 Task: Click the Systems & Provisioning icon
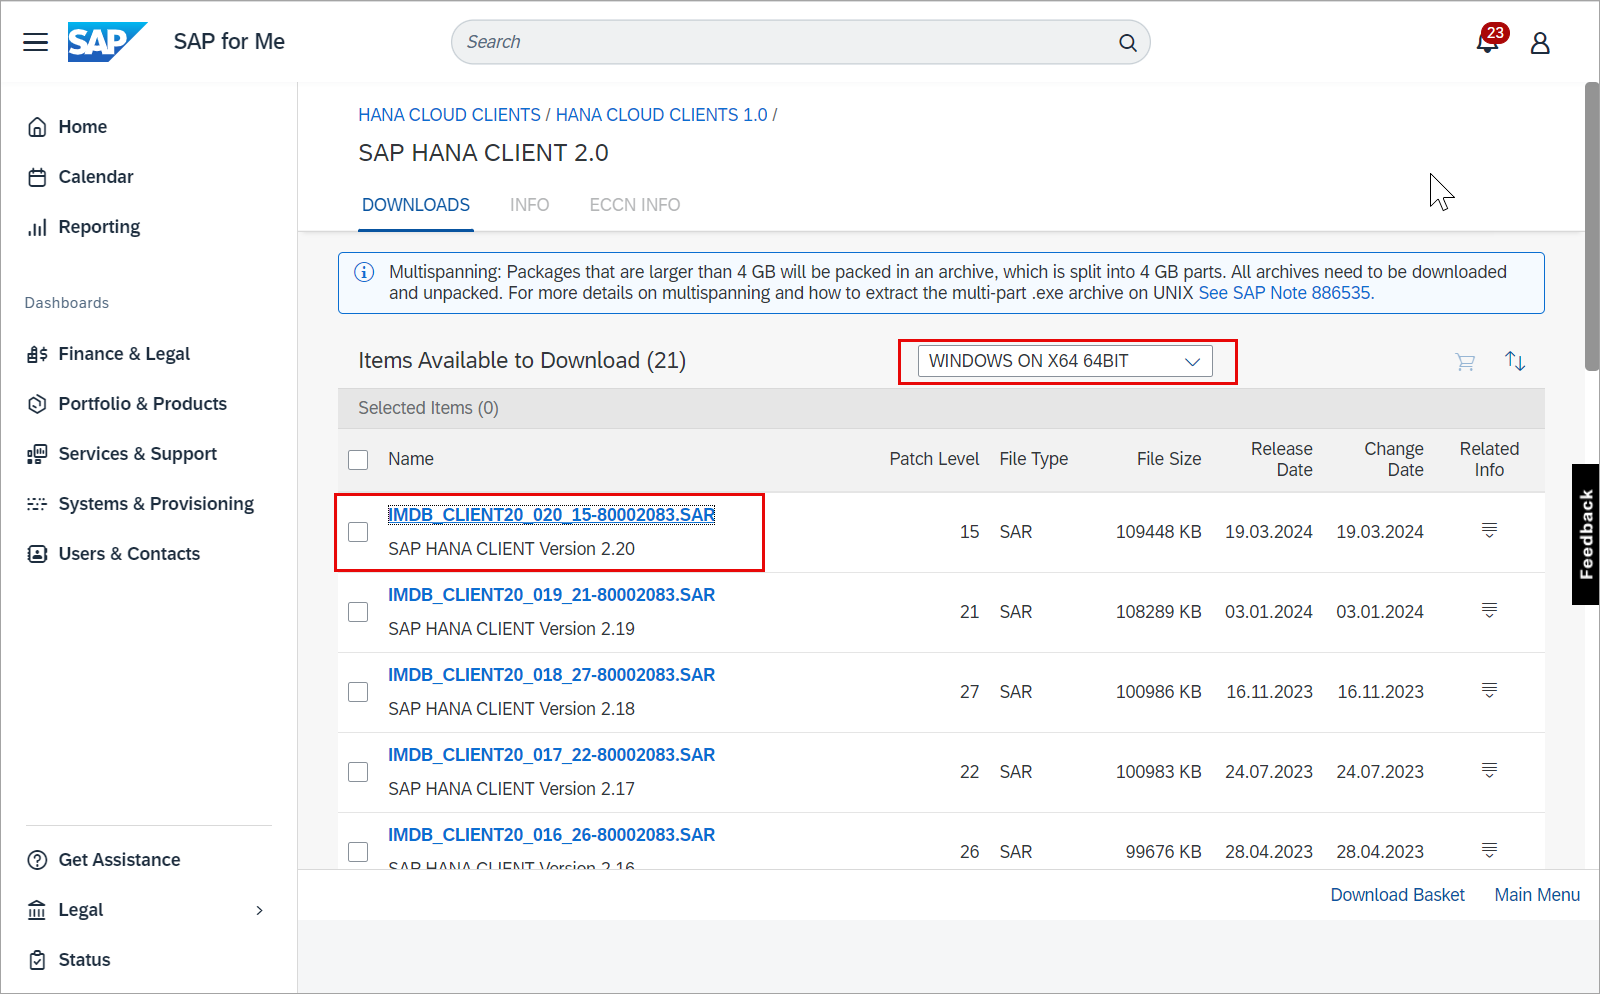click(x=37, y=504)
